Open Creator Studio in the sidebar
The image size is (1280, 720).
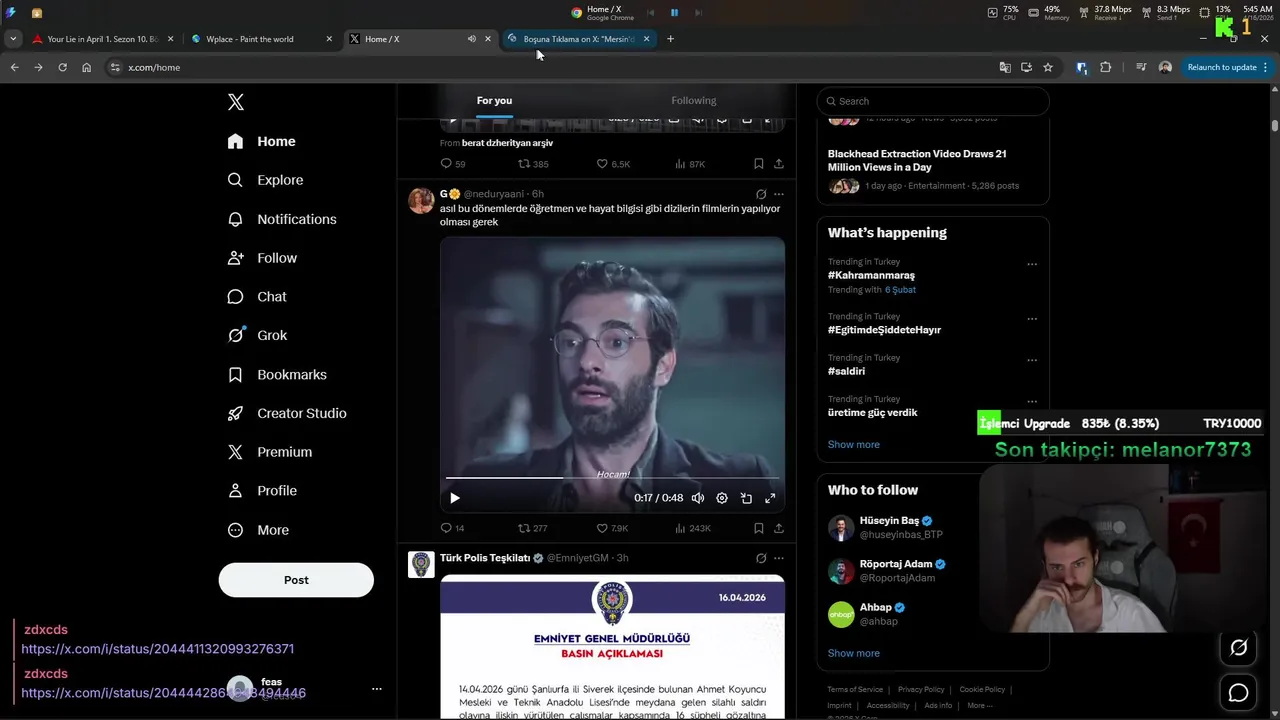[287, 413]
